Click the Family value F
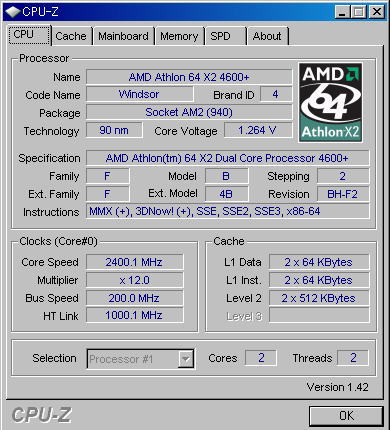Screen dimensions: 390x430 pos(107,176)
